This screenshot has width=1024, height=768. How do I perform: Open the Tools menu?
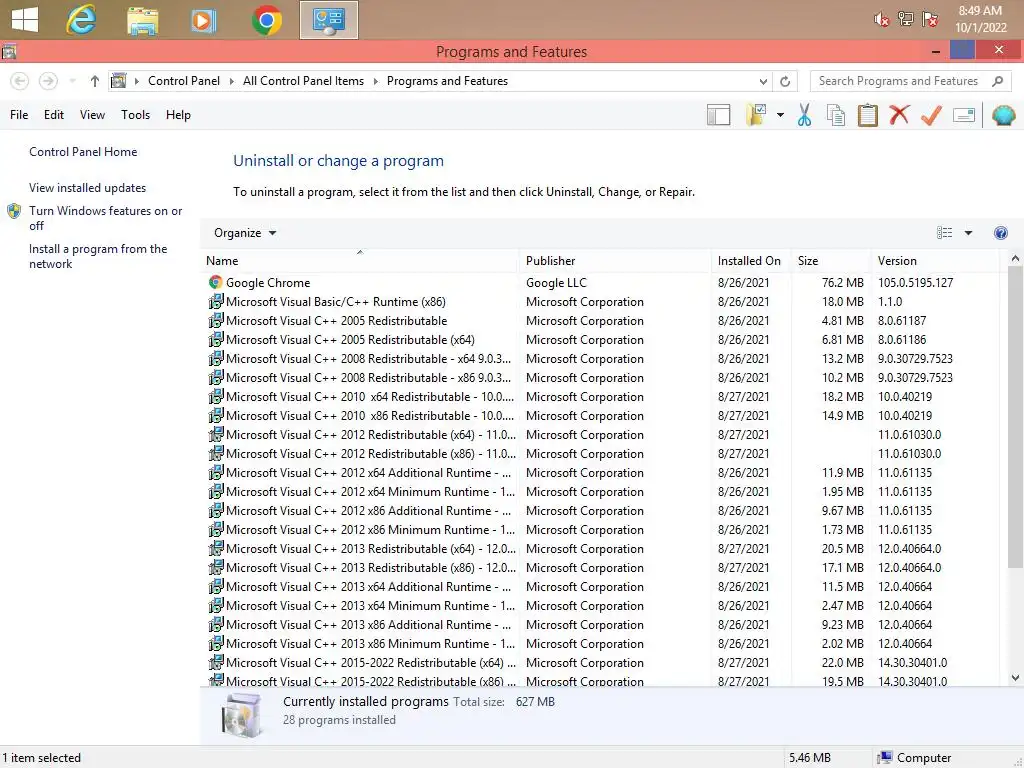[135, 115]
